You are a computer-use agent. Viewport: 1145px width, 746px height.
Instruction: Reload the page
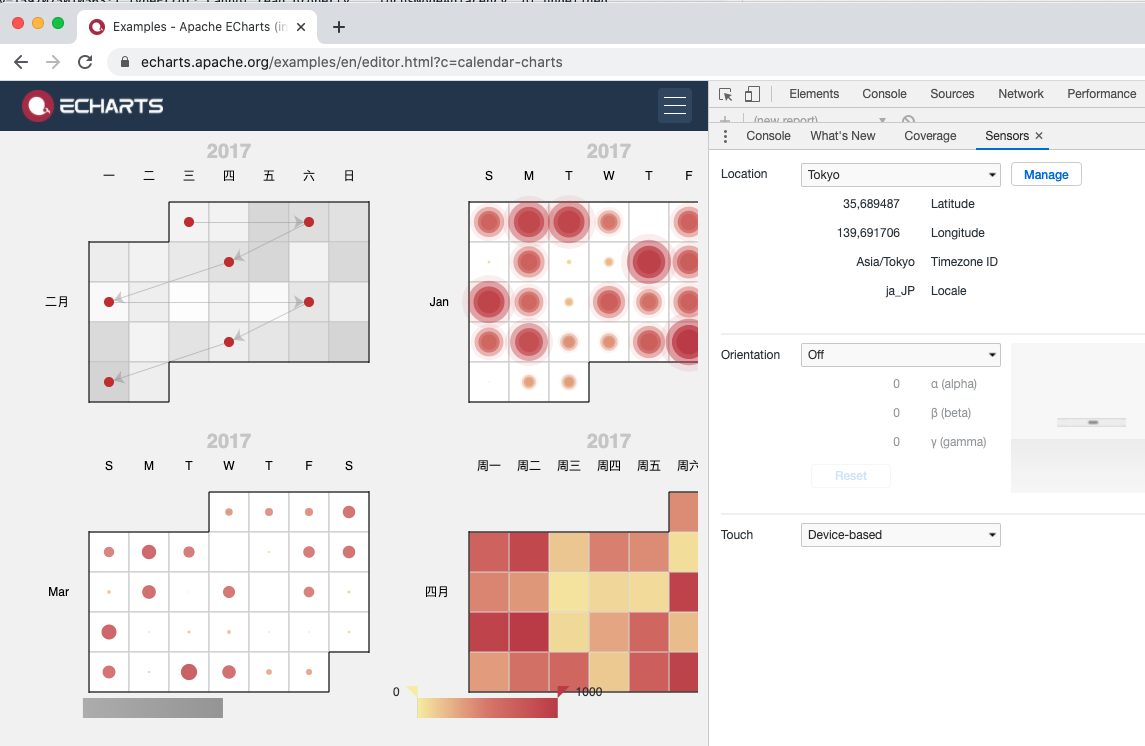click(x=85, y=62)
